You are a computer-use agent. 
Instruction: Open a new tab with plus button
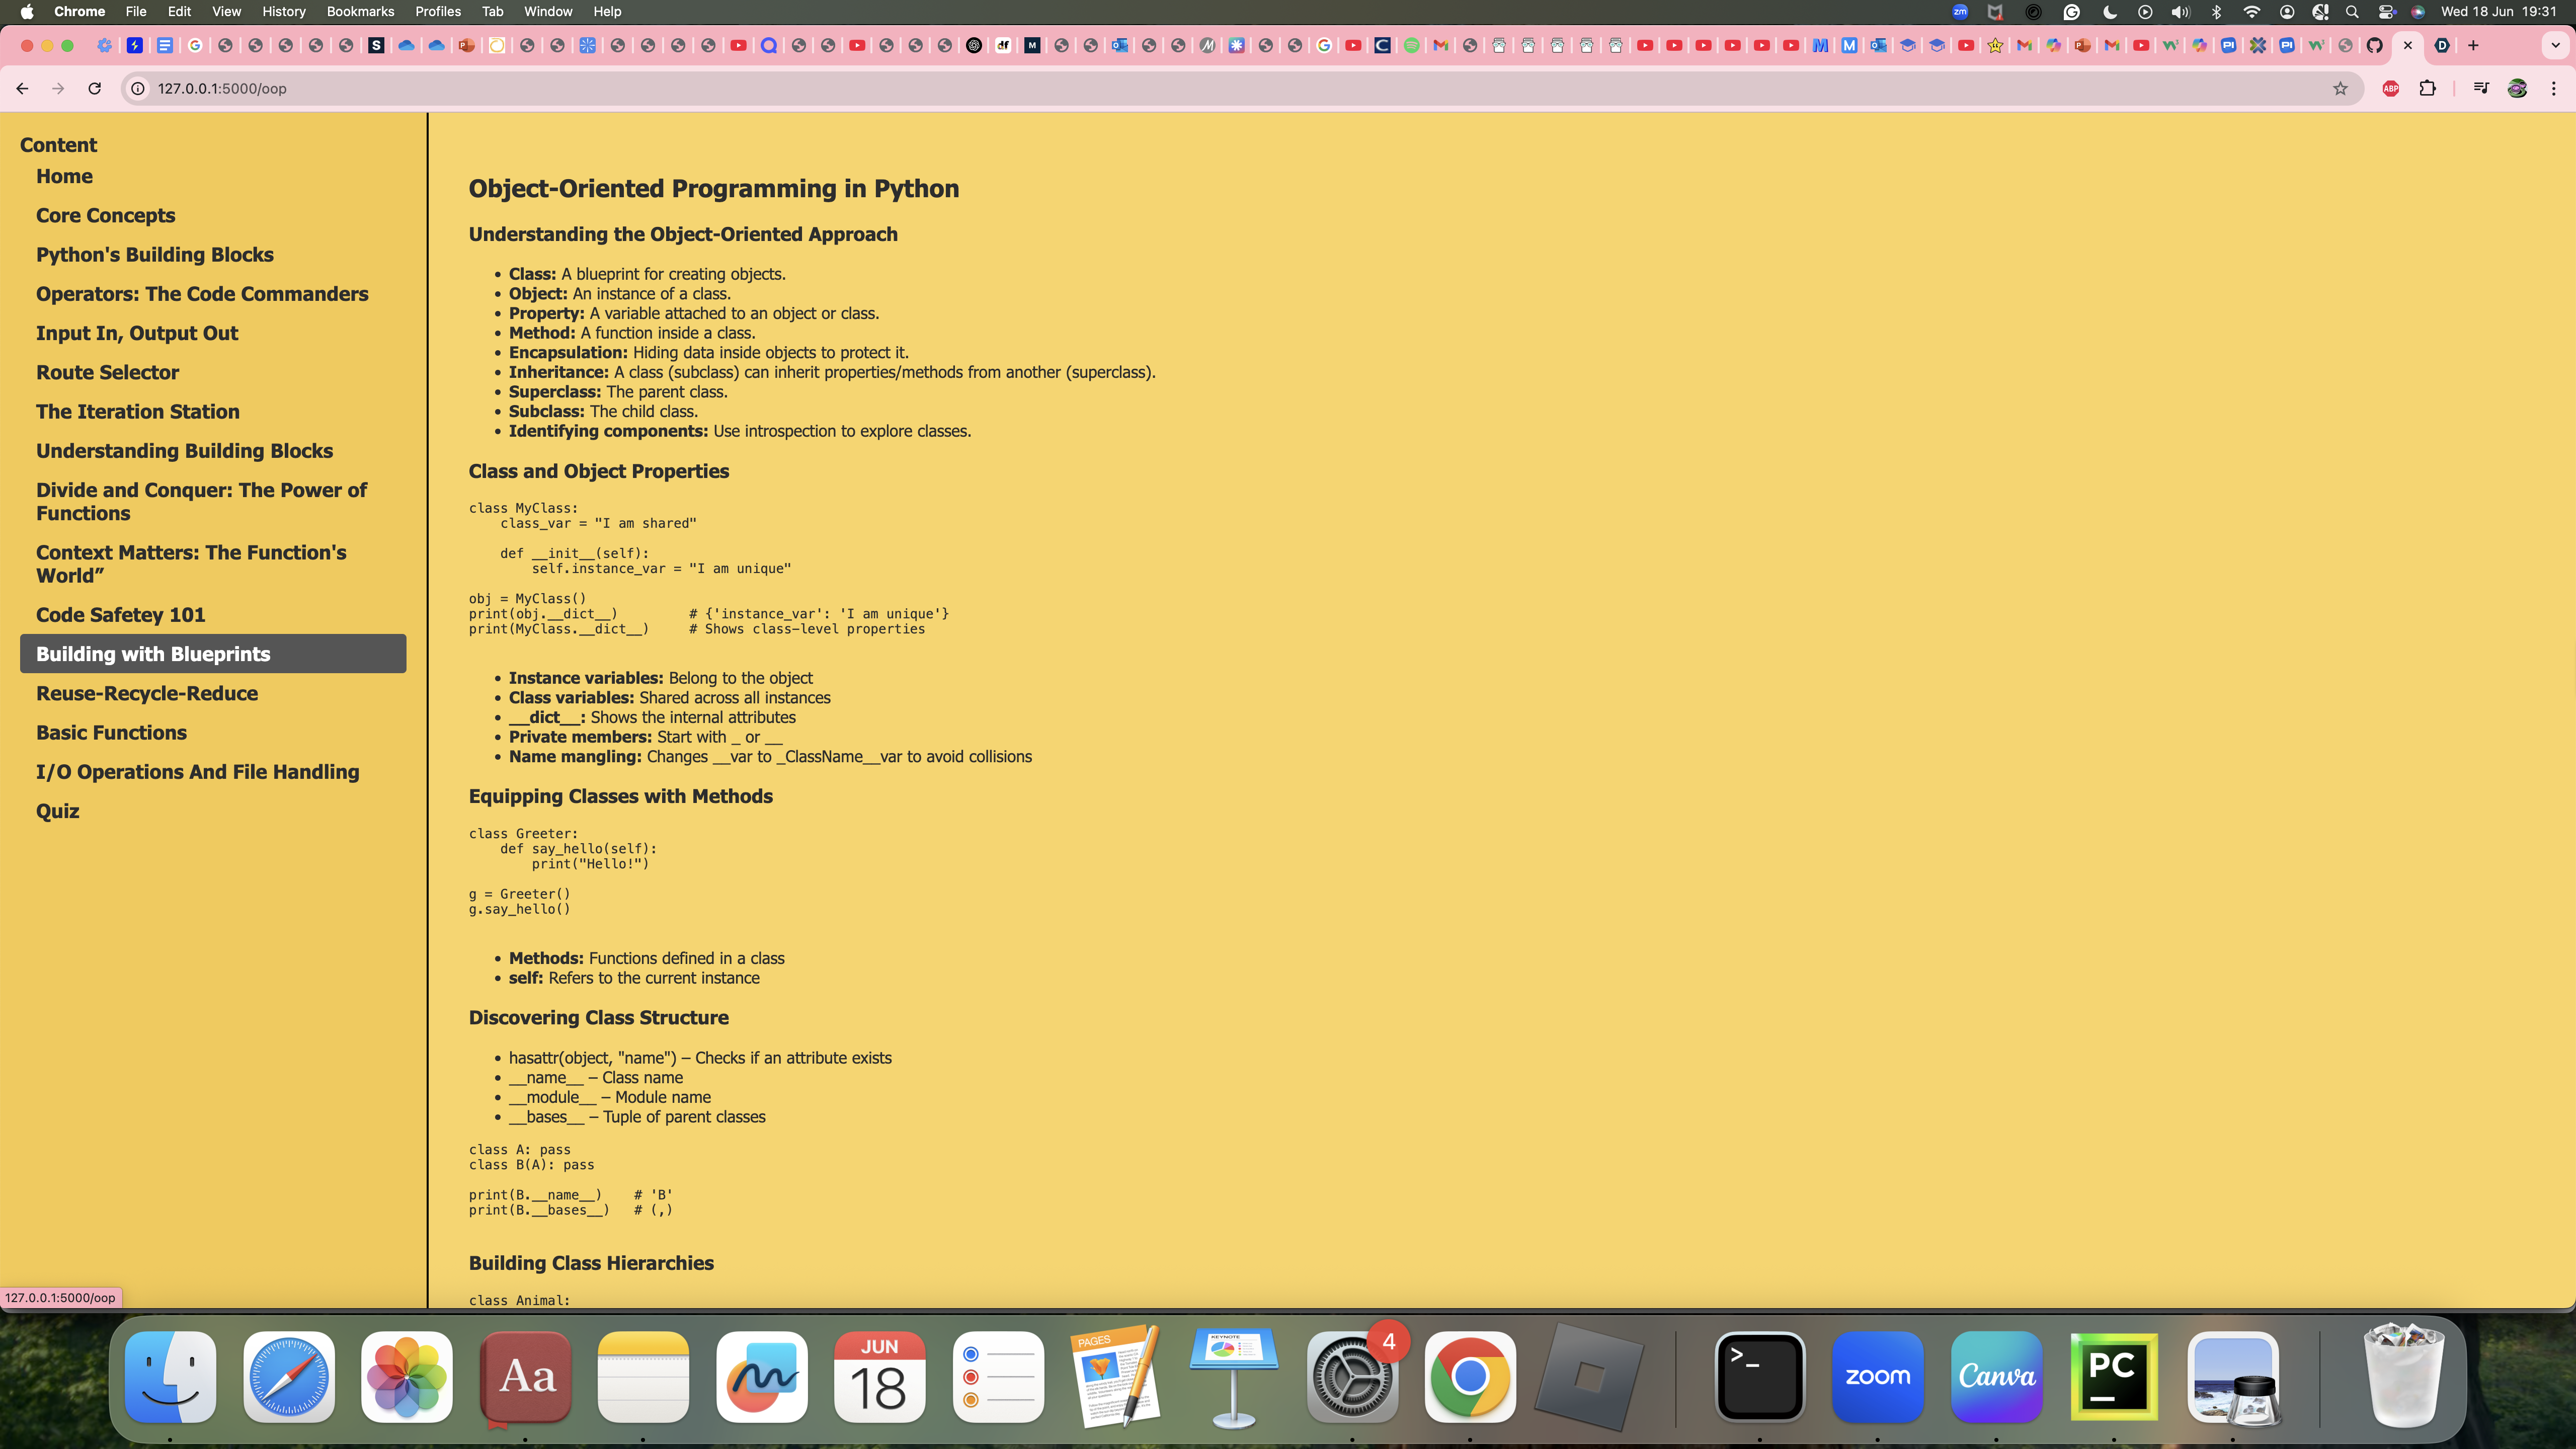point(2473,45)
